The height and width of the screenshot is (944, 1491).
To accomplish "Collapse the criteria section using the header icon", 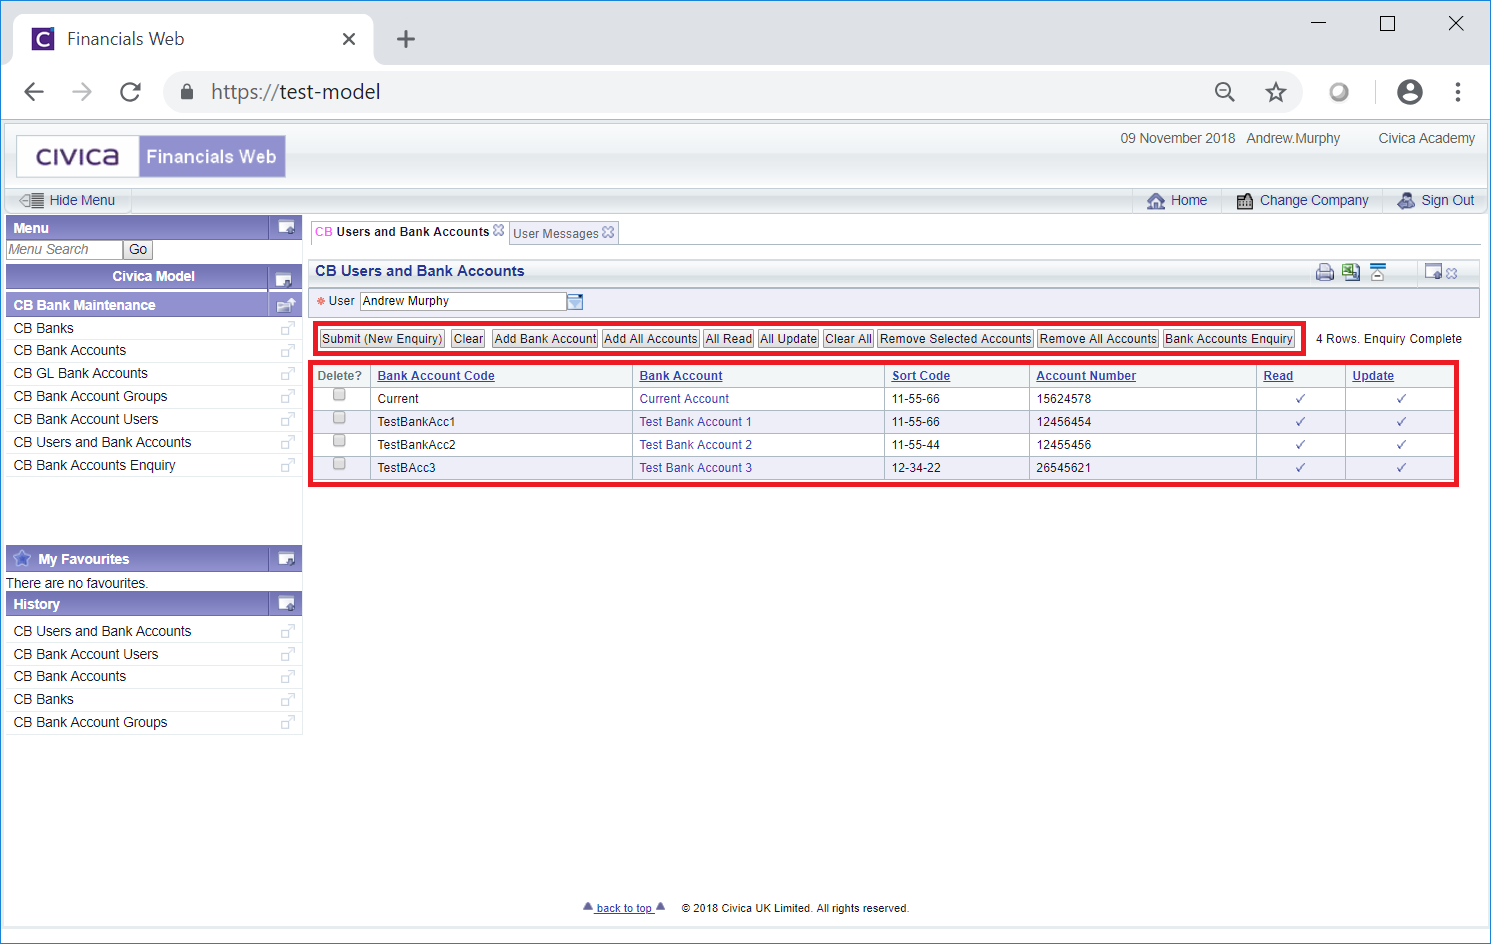I will coord(1378,272).
